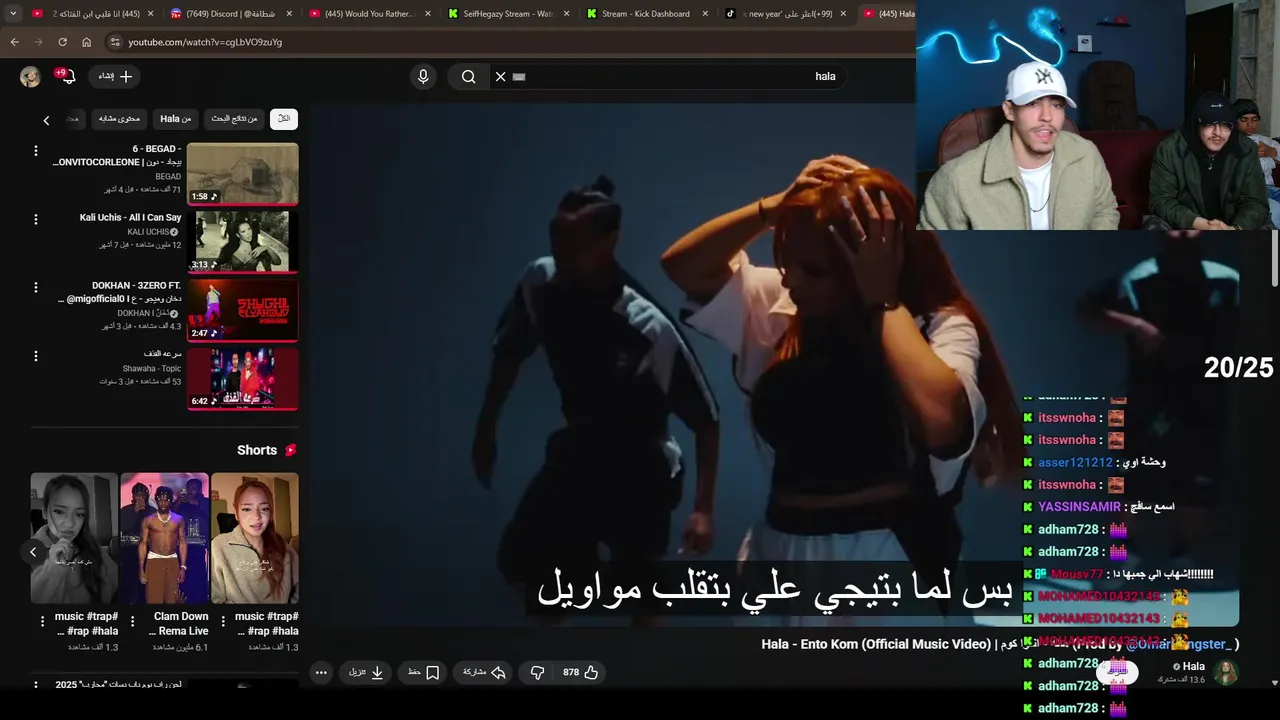Switch to SeifHegazy Stream tab
1280x720 pixels.
click(508, 14)
